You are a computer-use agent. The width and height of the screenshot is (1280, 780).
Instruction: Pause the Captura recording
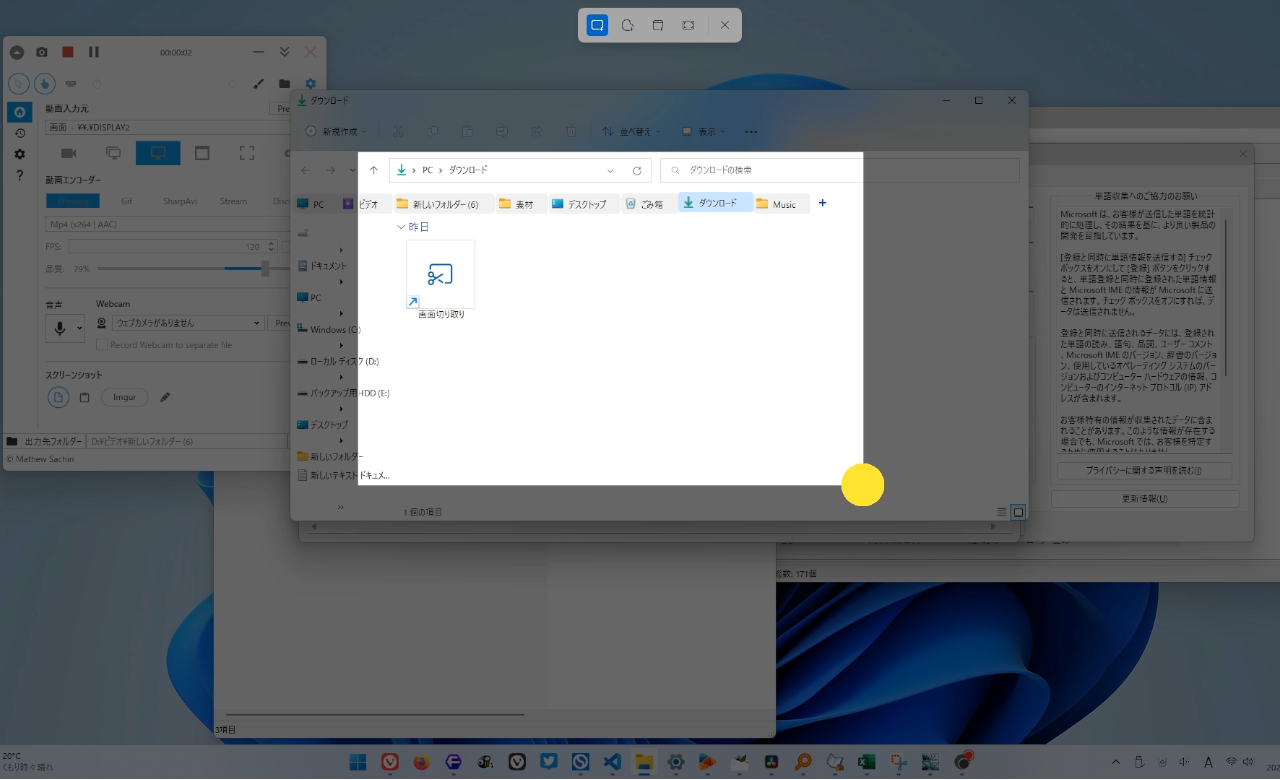pos(94,52)
